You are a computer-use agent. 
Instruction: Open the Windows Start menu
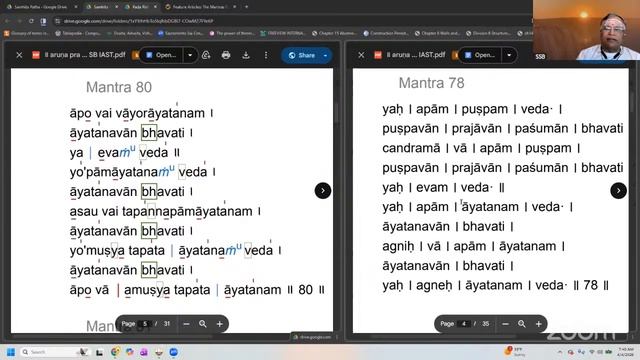point(11,352)
